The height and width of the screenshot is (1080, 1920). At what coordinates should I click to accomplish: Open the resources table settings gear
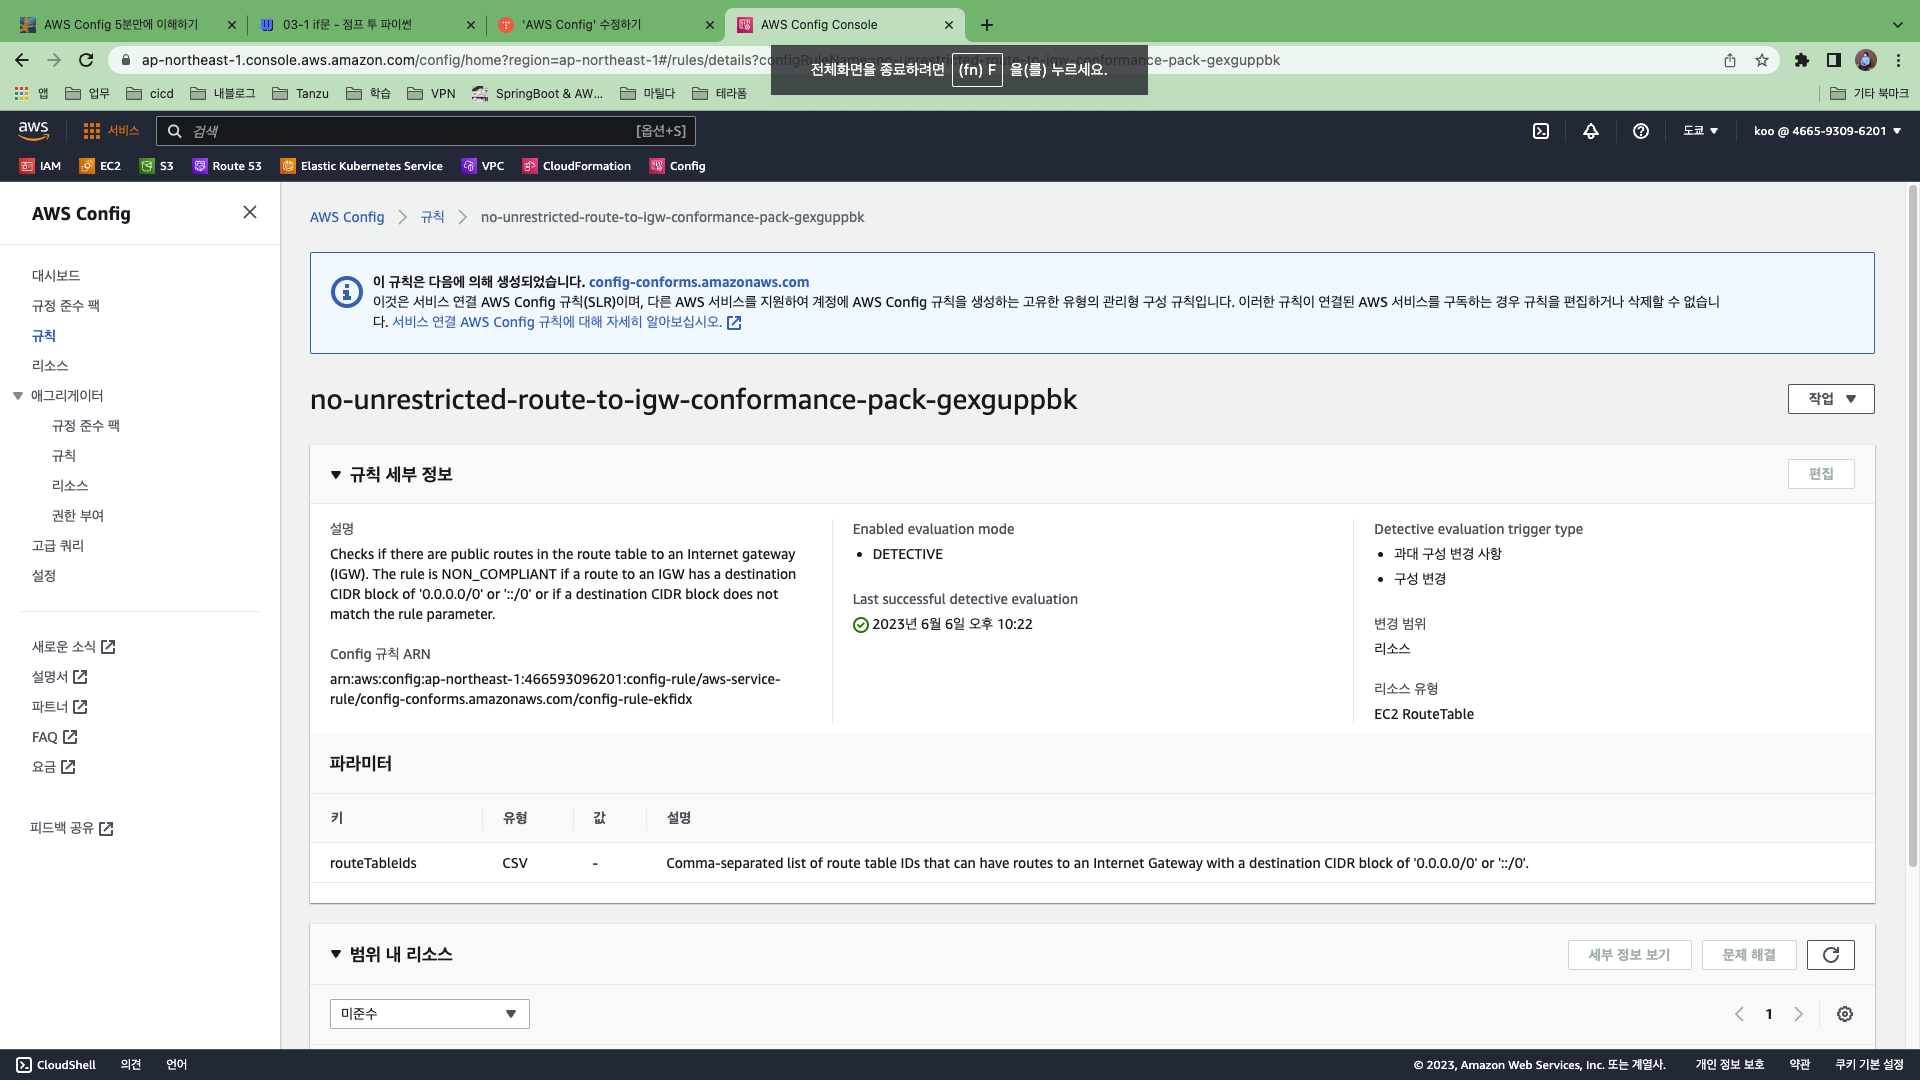[x=1845, y=1014]
